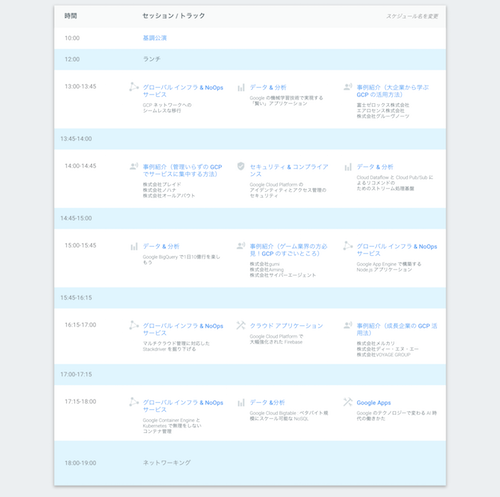500x497 pixels.
Task: Open 事例紹介(ゲーム業界の方必見!) session link
Action: 288,250
